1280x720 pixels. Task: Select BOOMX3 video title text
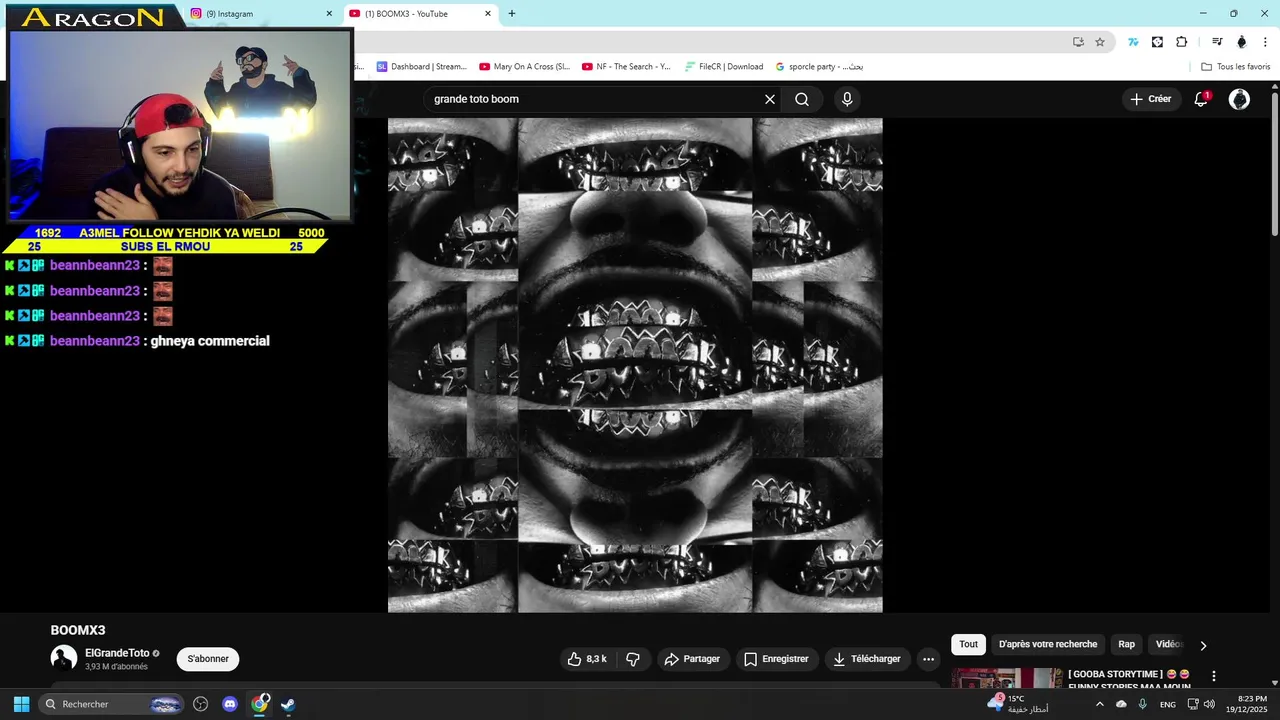tap(78, 630)
